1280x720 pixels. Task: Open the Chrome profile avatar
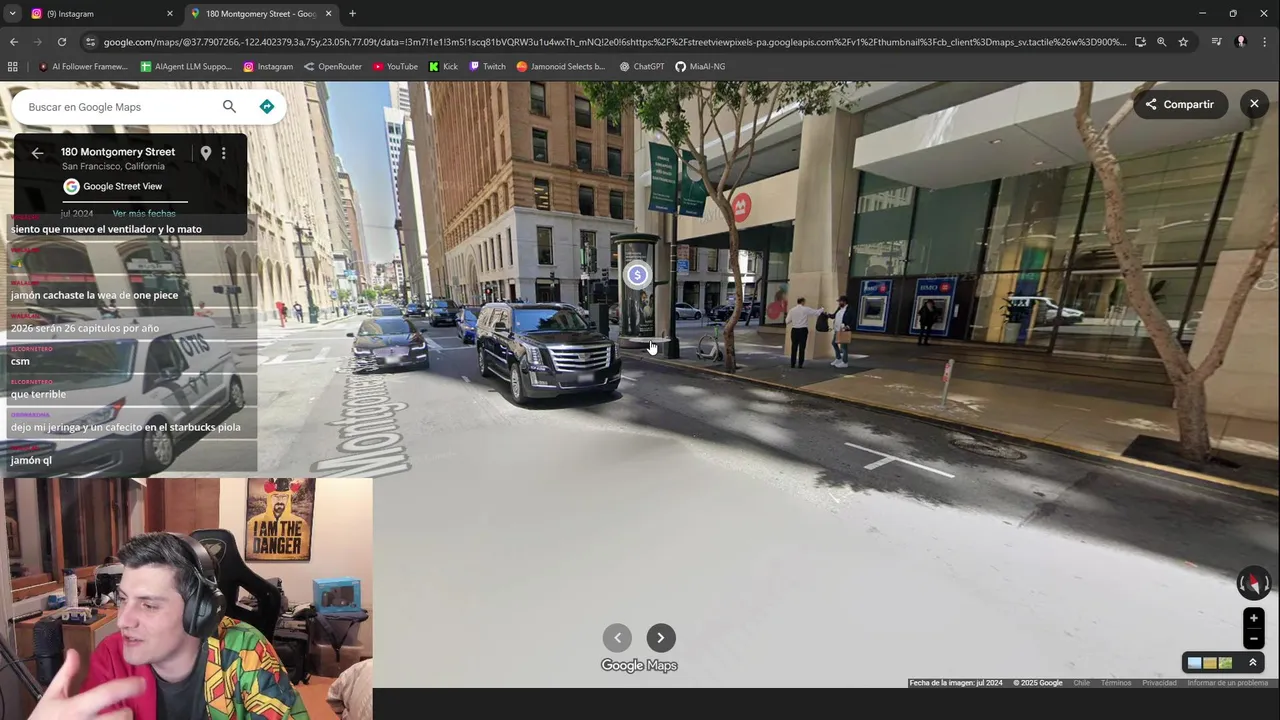tap(1241, 42)
